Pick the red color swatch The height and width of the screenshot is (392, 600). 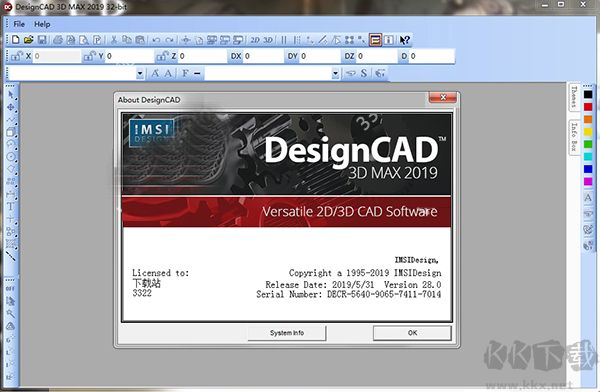coord(588,107)
